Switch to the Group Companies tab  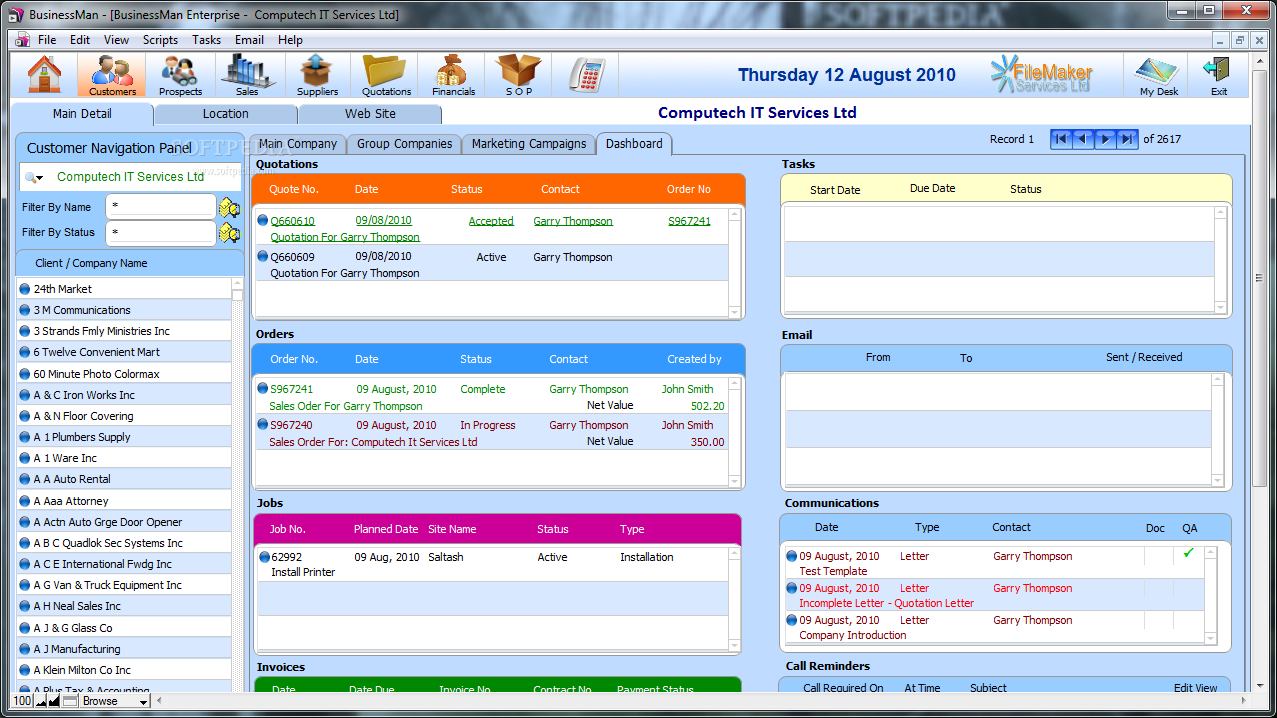pyautogui.click(x=405, y=144)
